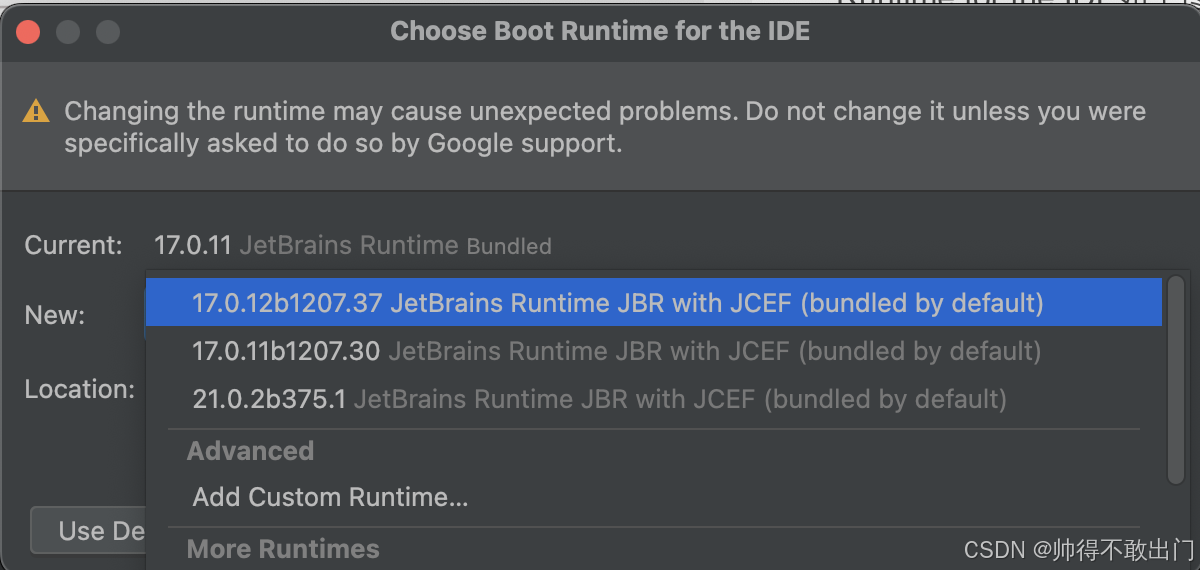This screenshot has height=570, width=1200.
Task: Click the gray minimize window button
Action: (x=68, y=32)
